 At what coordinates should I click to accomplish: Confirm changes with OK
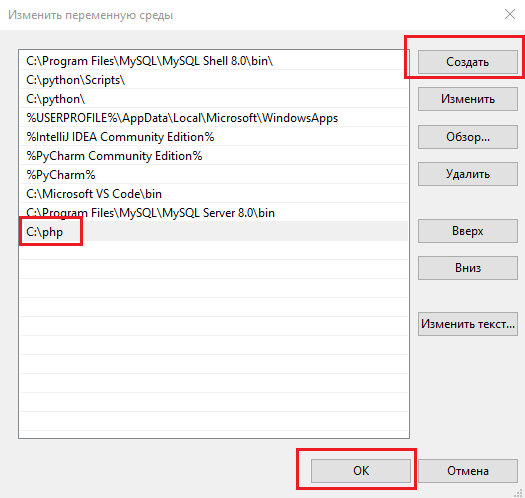point(361,471)
